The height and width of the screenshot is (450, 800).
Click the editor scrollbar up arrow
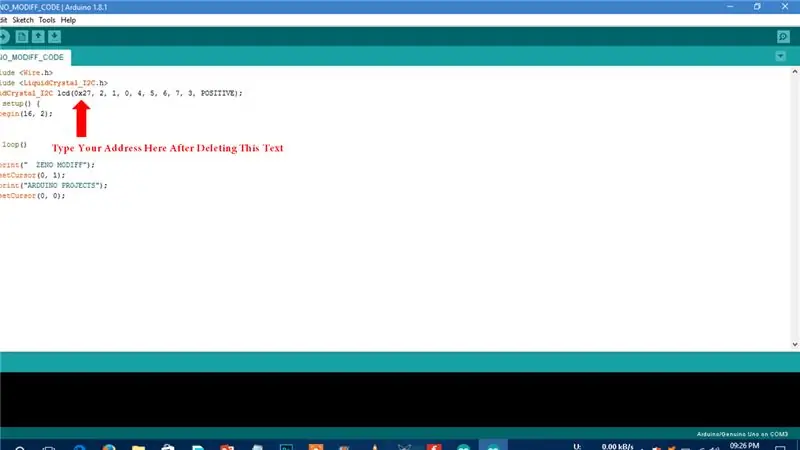(x=794, y=72)
